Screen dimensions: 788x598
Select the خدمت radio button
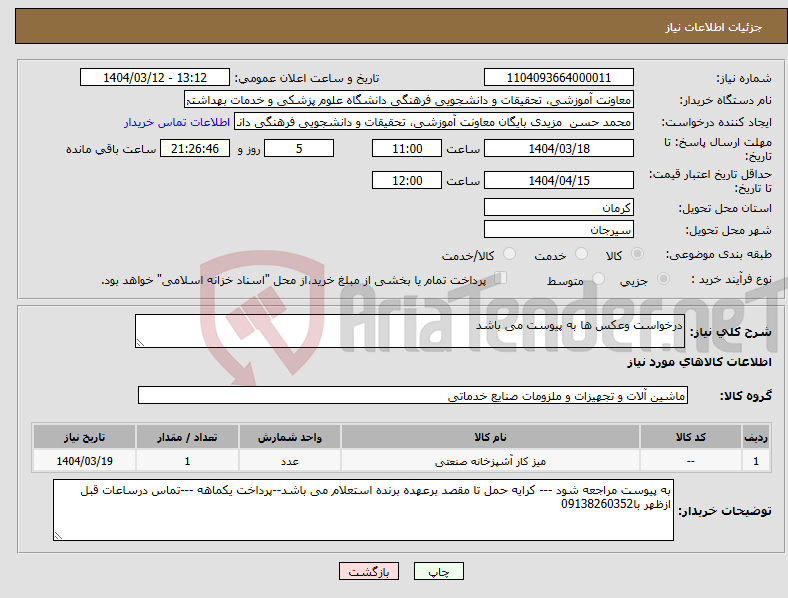coord(581,254)
